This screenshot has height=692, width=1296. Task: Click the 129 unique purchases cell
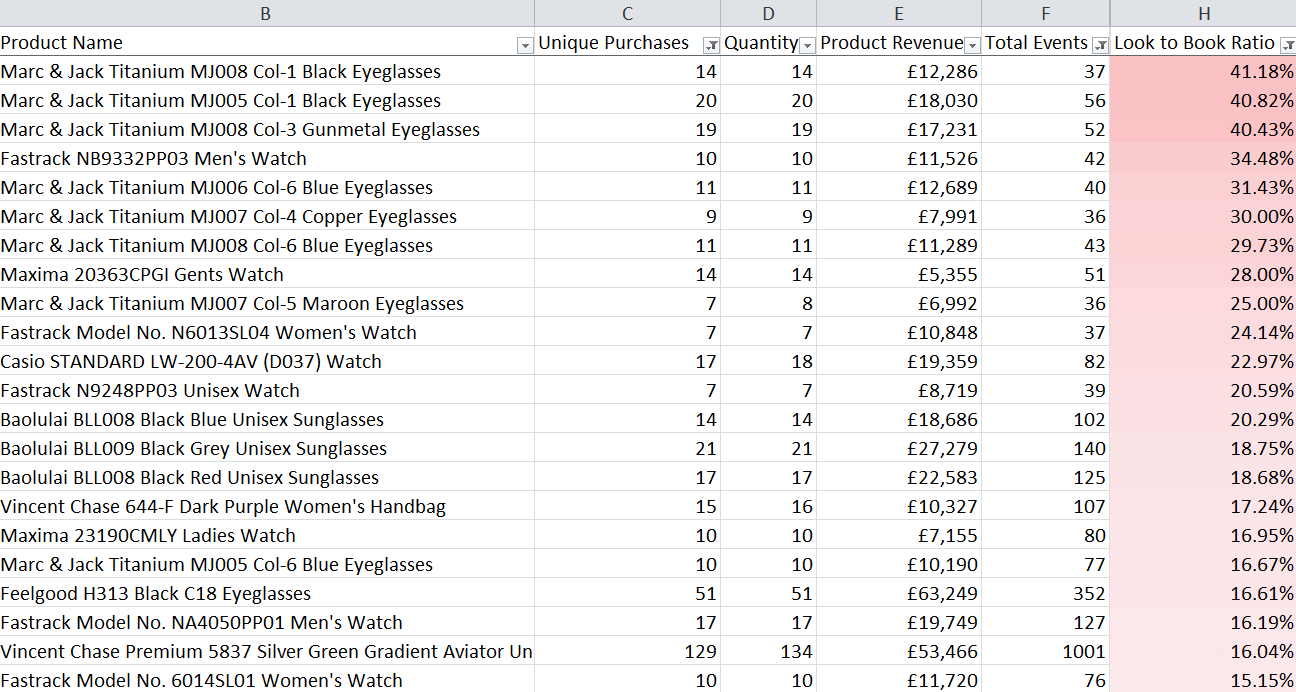[x=627, y=651]
